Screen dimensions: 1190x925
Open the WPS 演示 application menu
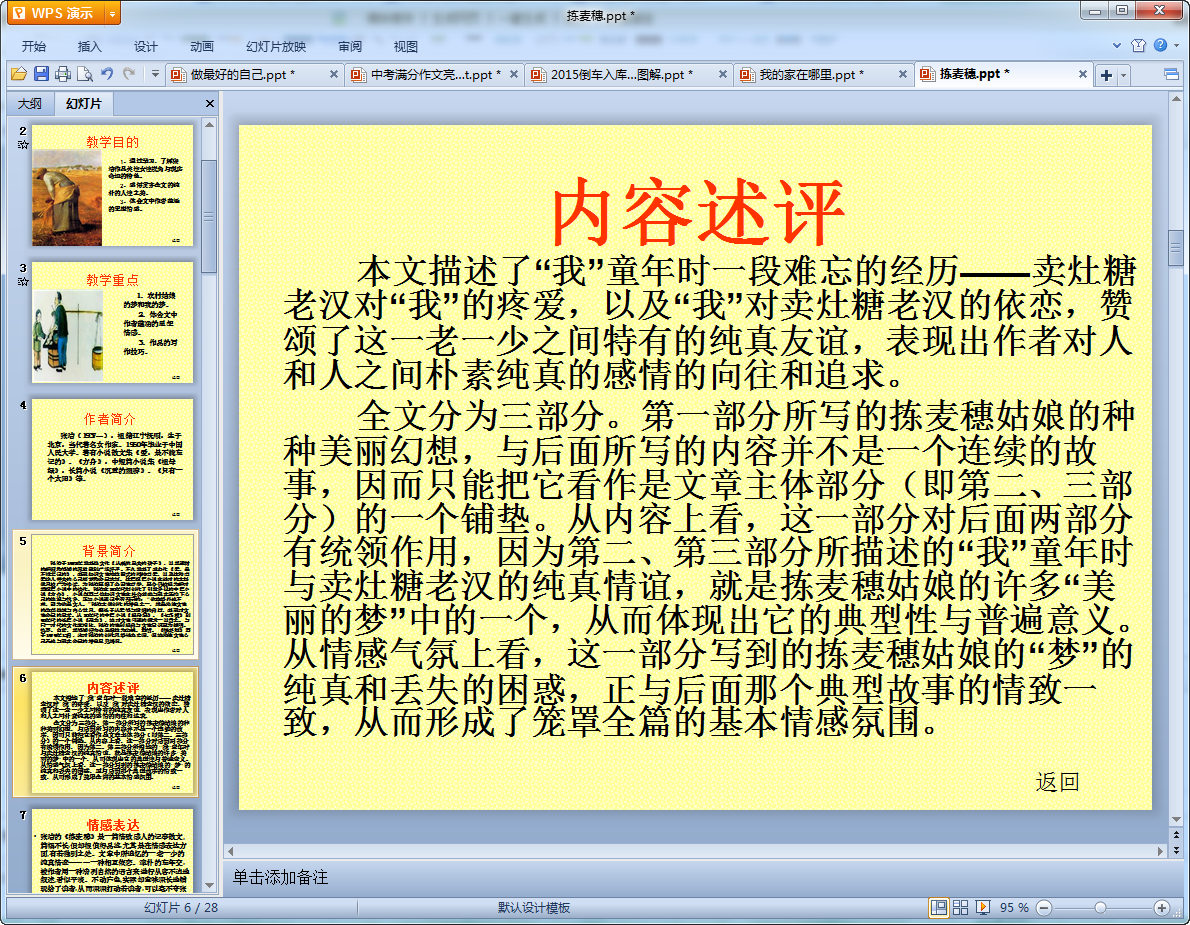click(53, 13)
